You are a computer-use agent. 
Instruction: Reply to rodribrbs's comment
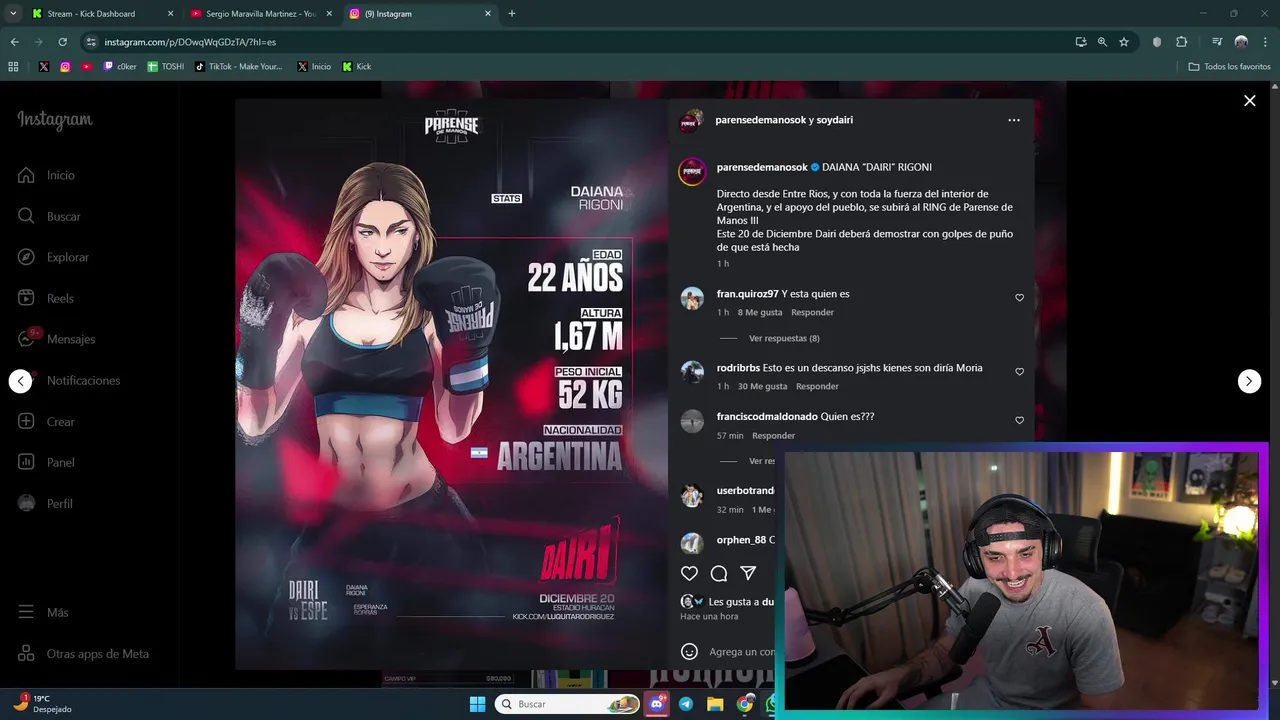pos(817,386)
